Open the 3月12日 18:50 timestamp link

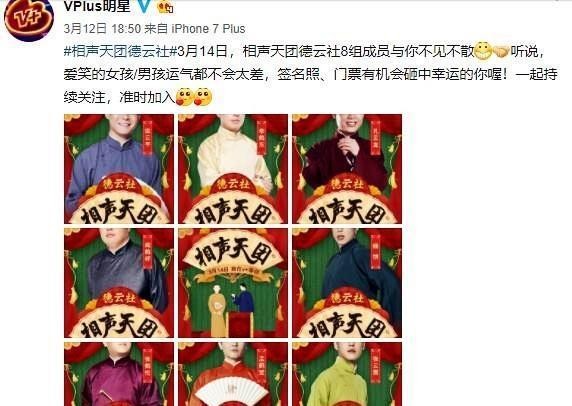(102, 29)
